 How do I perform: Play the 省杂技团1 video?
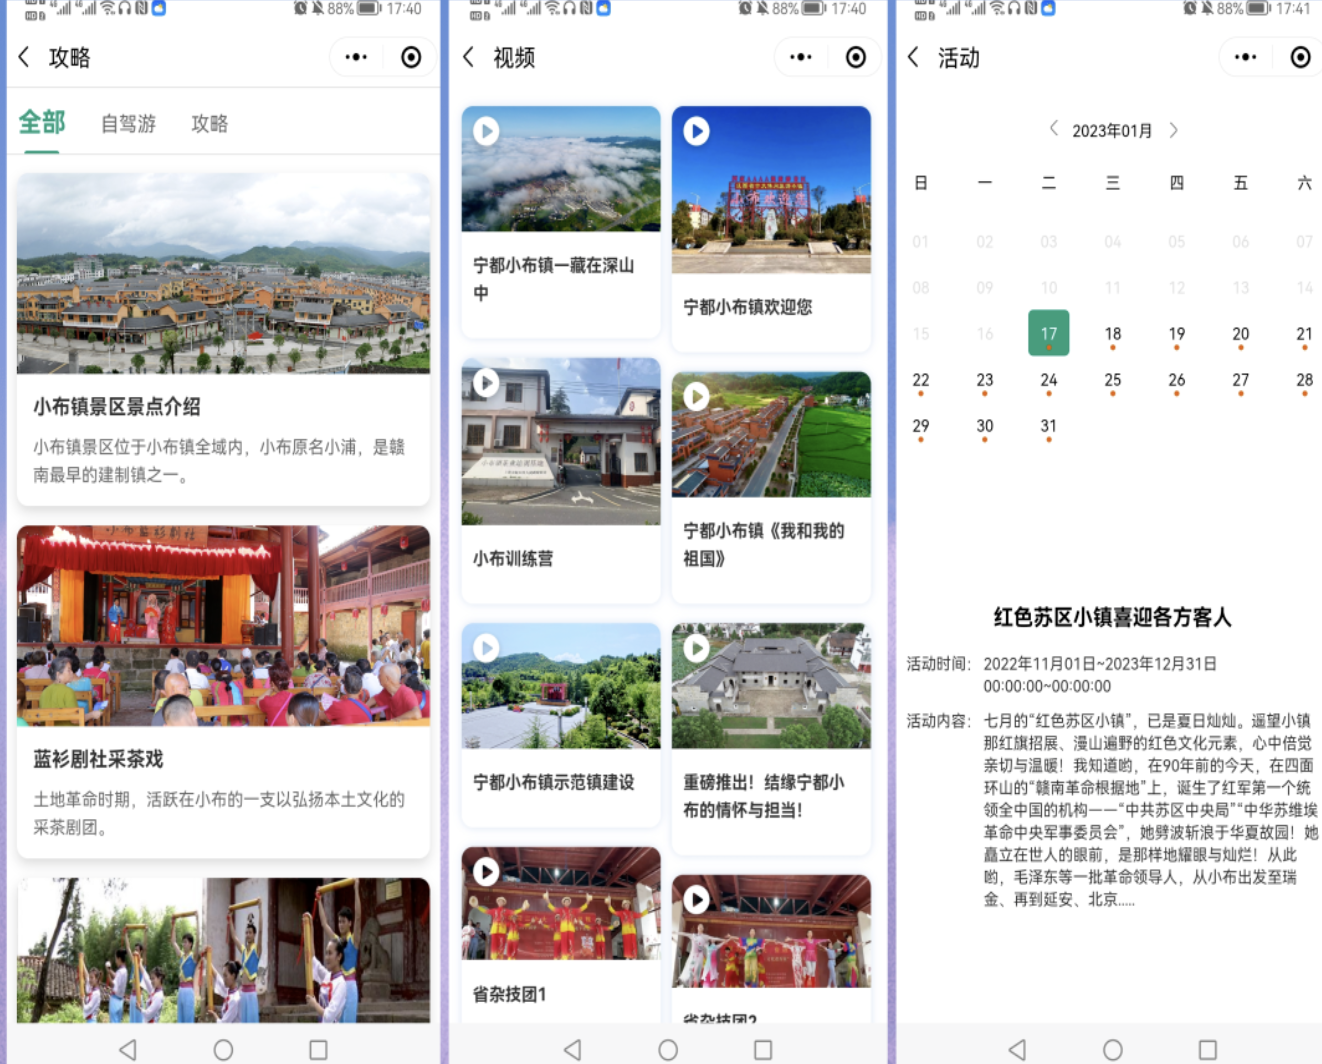486,872
